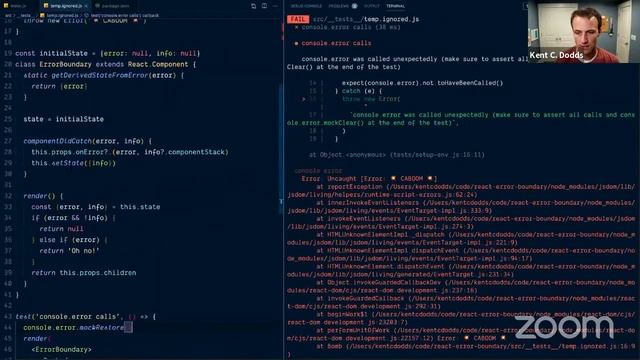The height and width of the screenshot is (360, 640).
Task: Click 'static getDerivedStateFromError(error)' line
Action: [104, 76]
